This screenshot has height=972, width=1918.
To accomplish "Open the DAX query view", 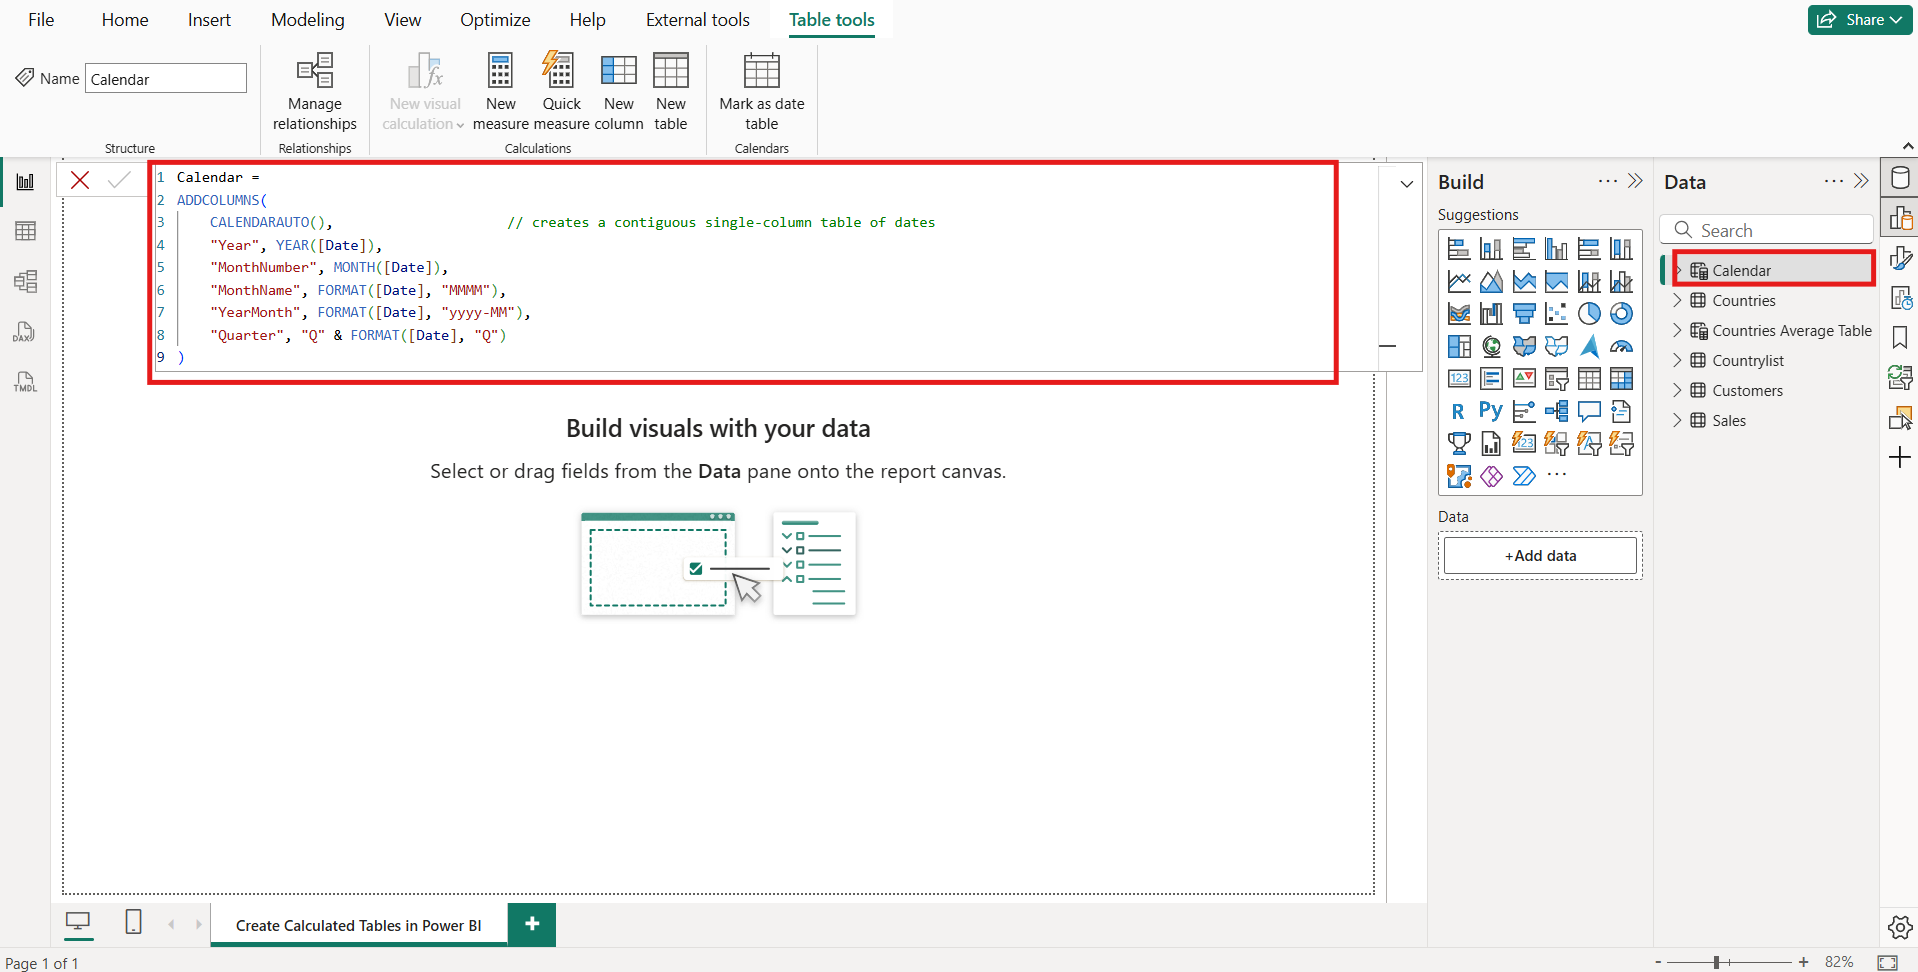I will click(24, 332).
